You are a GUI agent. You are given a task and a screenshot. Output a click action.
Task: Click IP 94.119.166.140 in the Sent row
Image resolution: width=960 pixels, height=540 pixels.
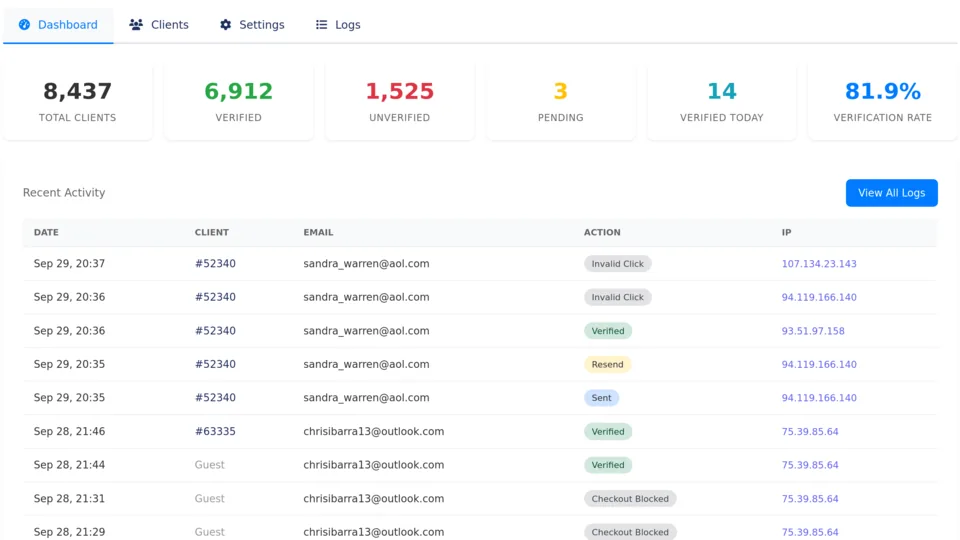tap(819, 398)
